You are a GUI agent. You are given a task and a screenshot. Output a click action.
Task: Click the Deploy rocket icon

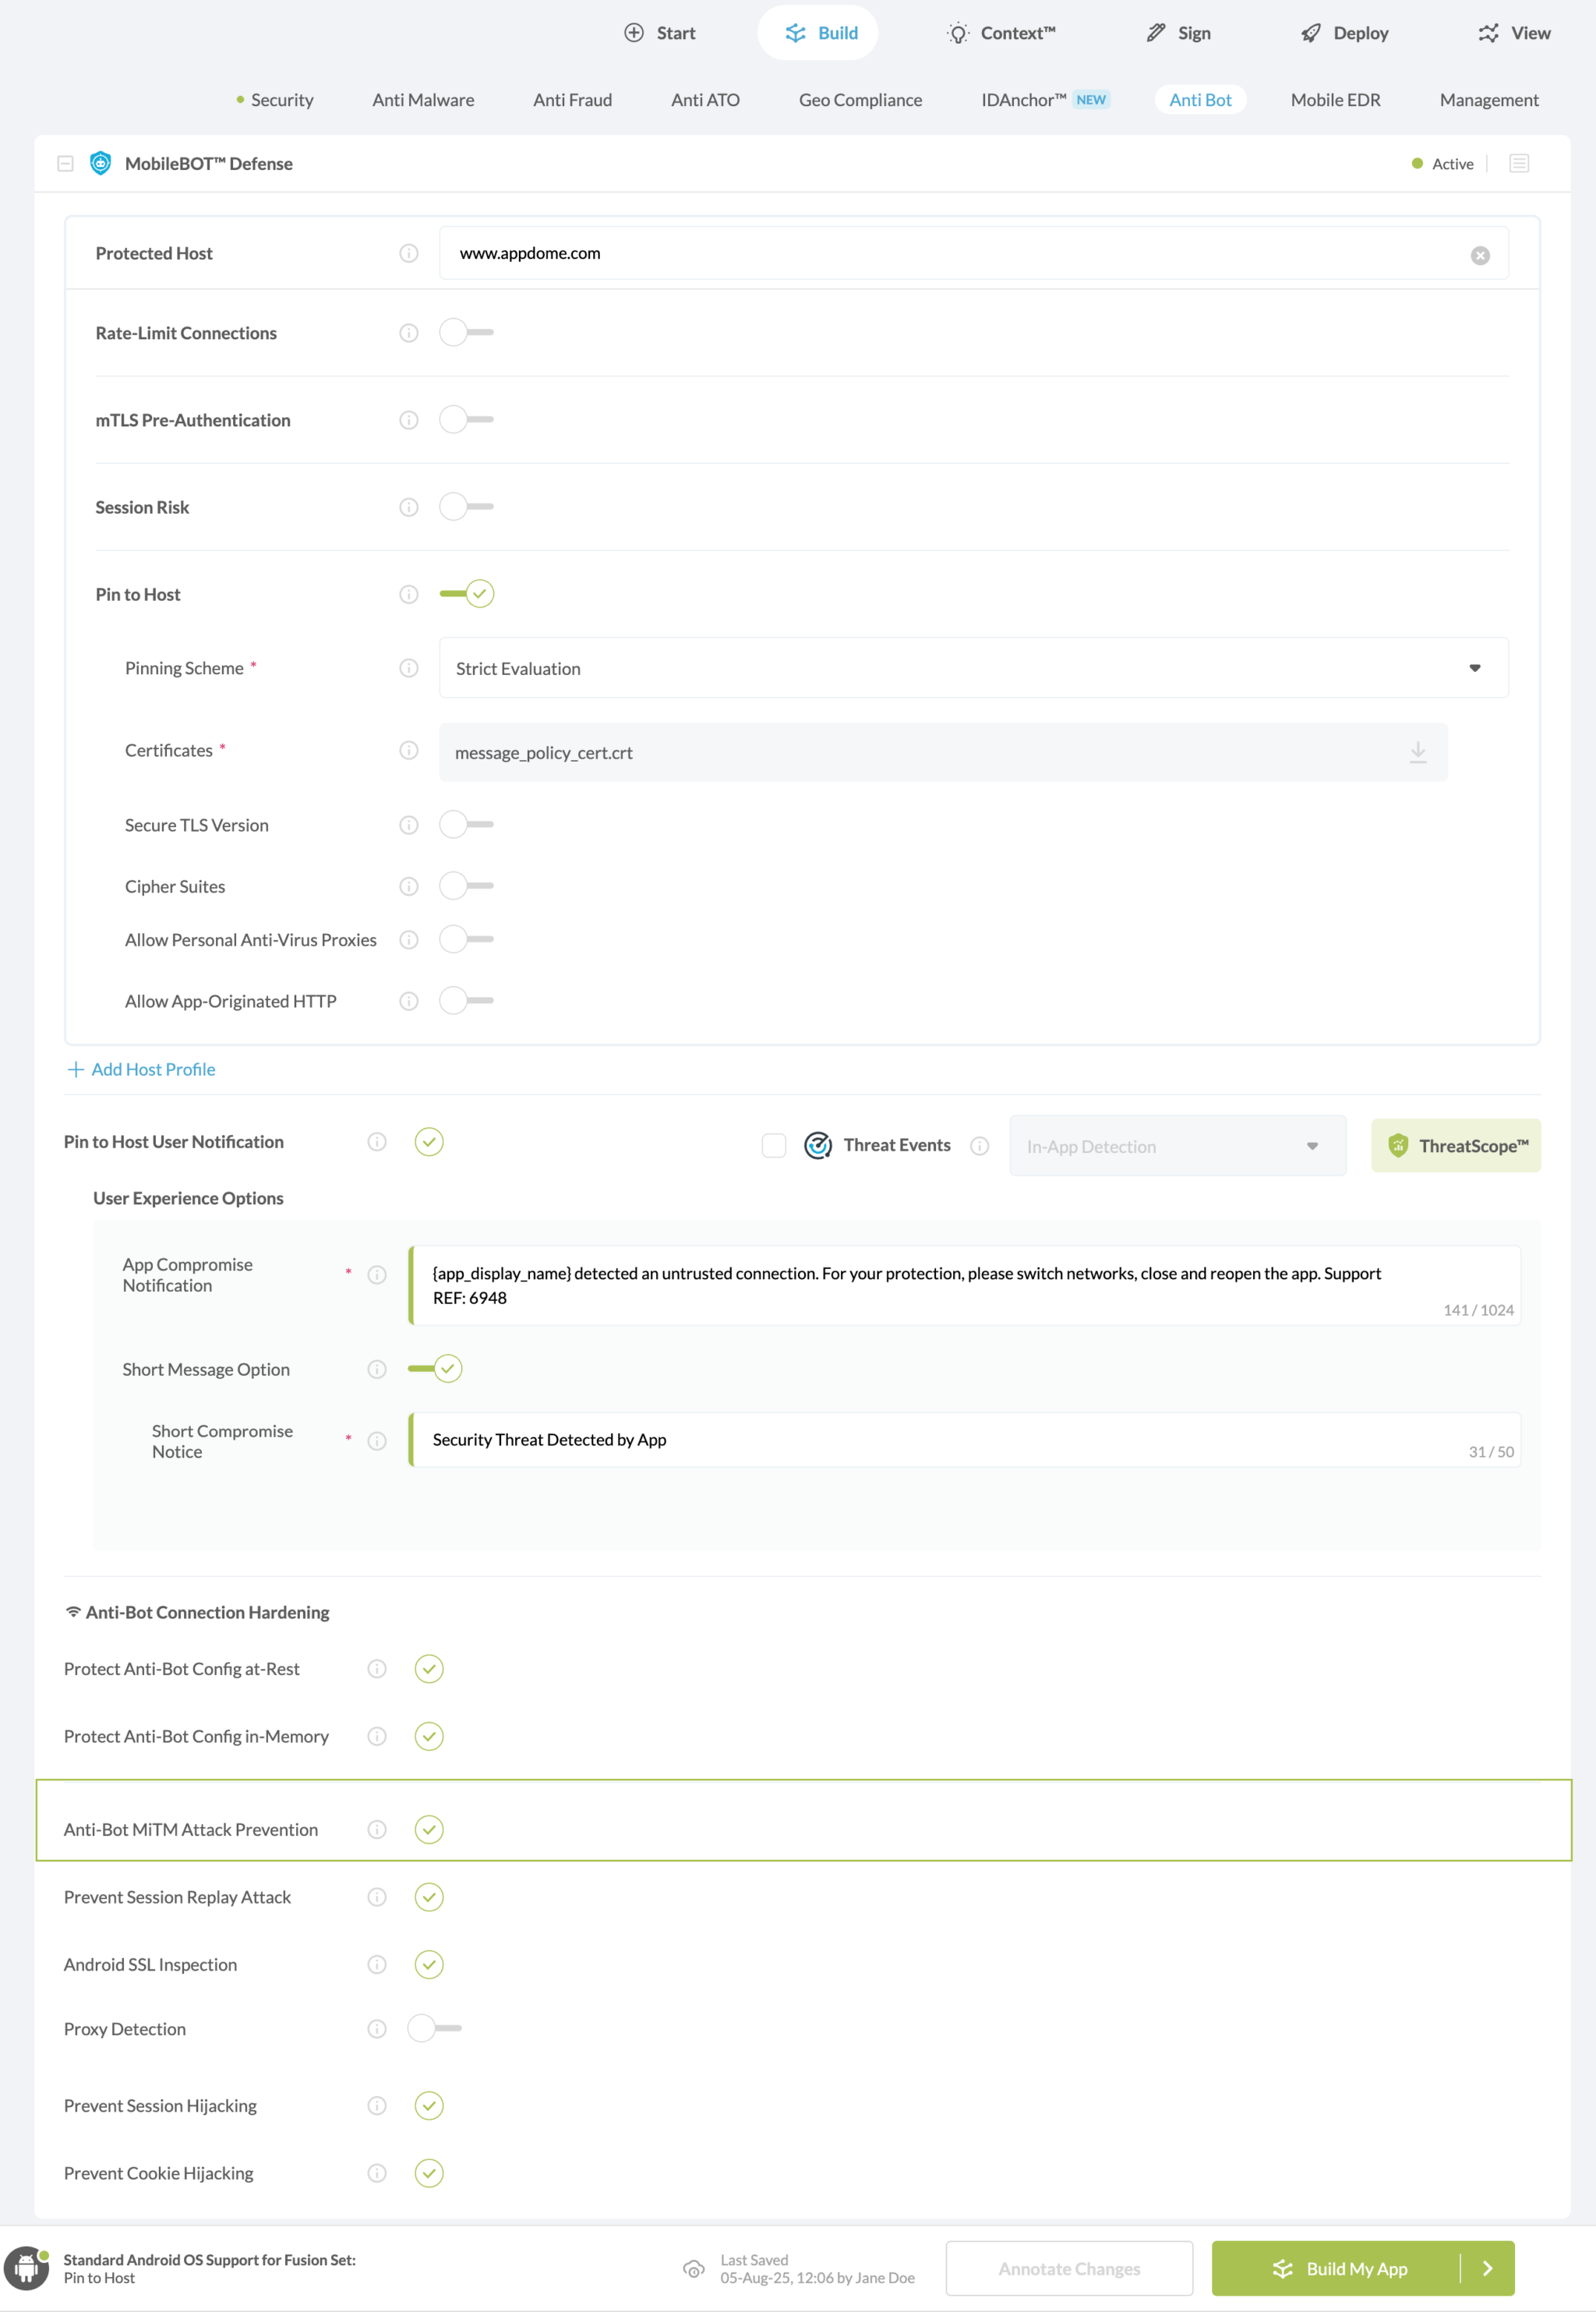pos(1310,33)
